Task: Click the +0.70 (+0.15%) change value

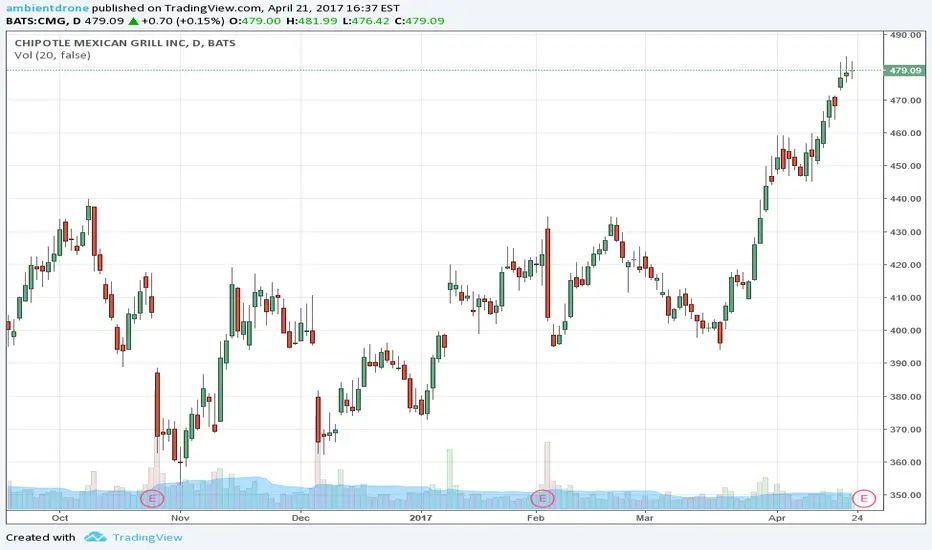Action: coord(183,21)
